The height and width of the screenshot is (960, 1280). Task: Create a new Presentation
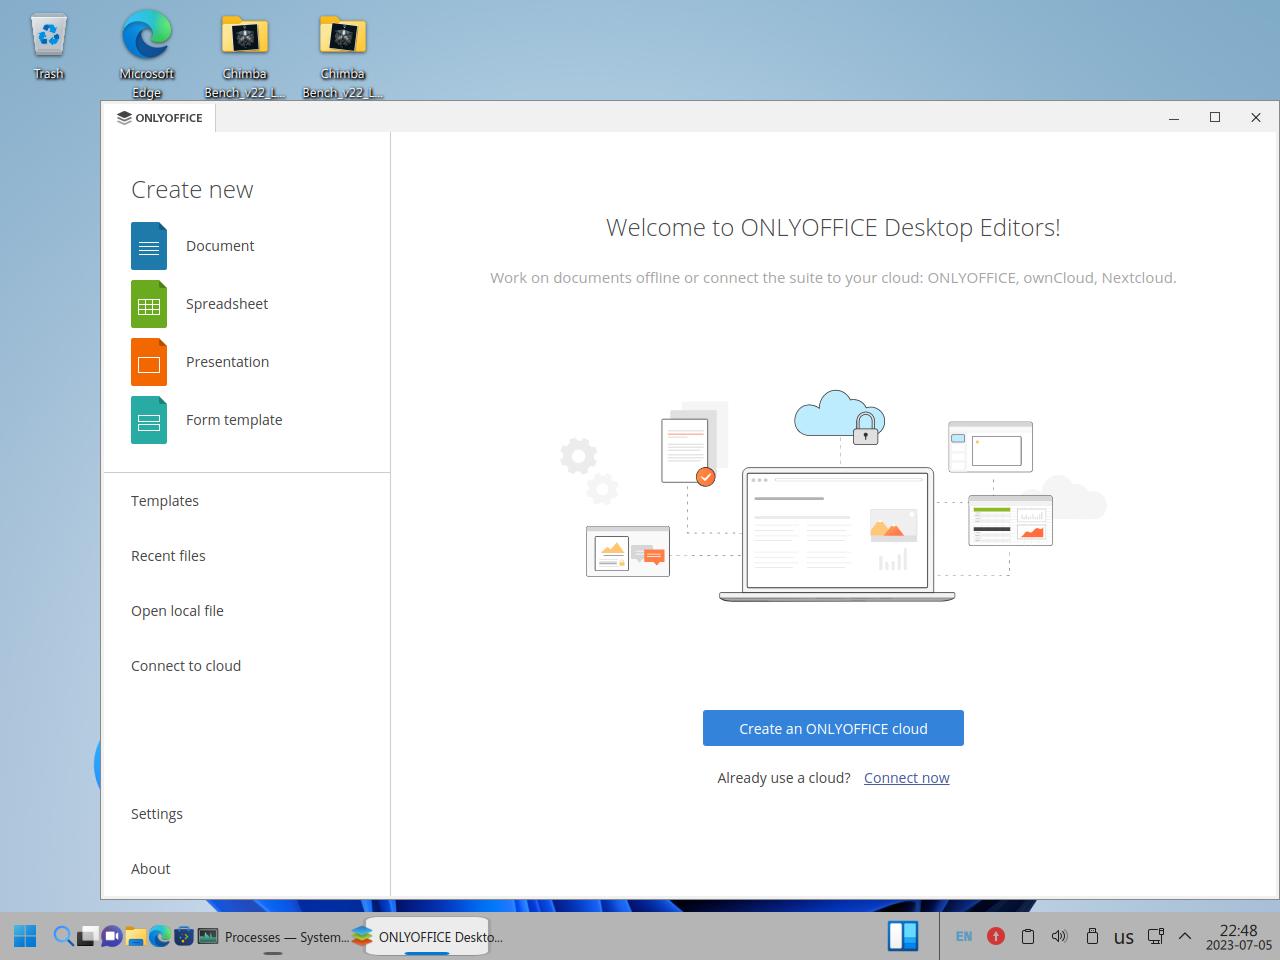click(x=200, y=362)
